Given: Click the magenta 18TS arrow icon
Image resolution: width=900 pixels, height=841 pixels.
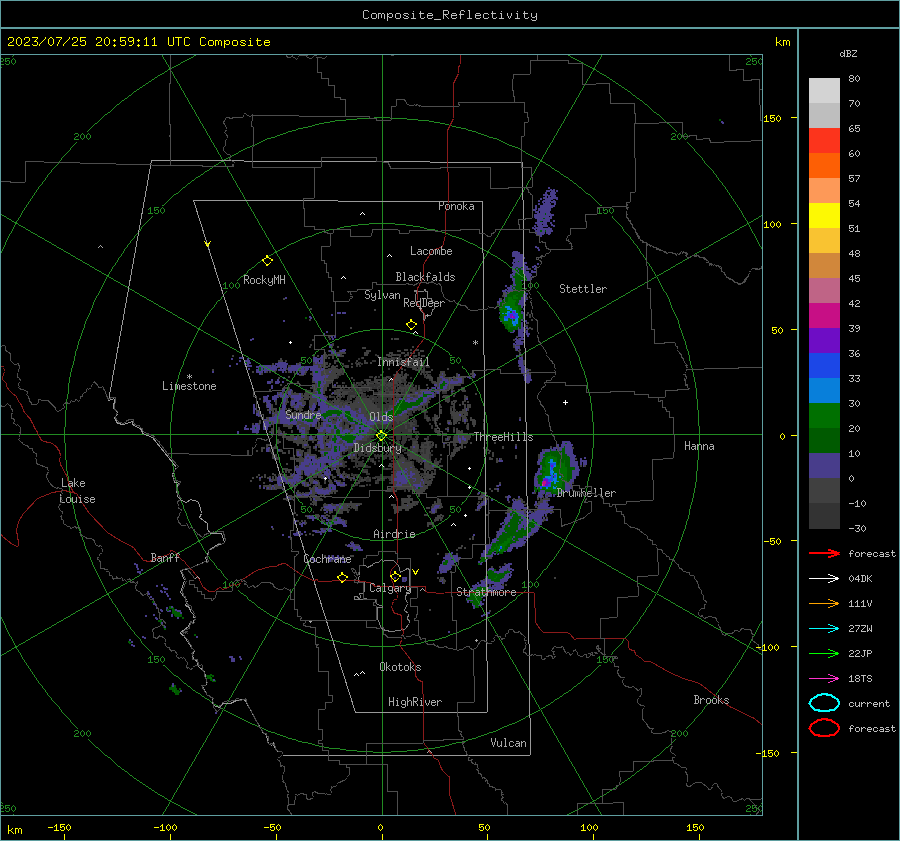Looking at the screenshot, I should pyautogui.click(x=824, y=679).
